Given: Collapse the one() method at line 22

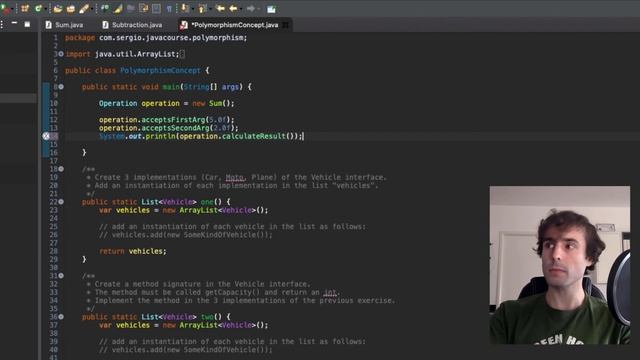Looking at the screenshot, I should (61, 202).
